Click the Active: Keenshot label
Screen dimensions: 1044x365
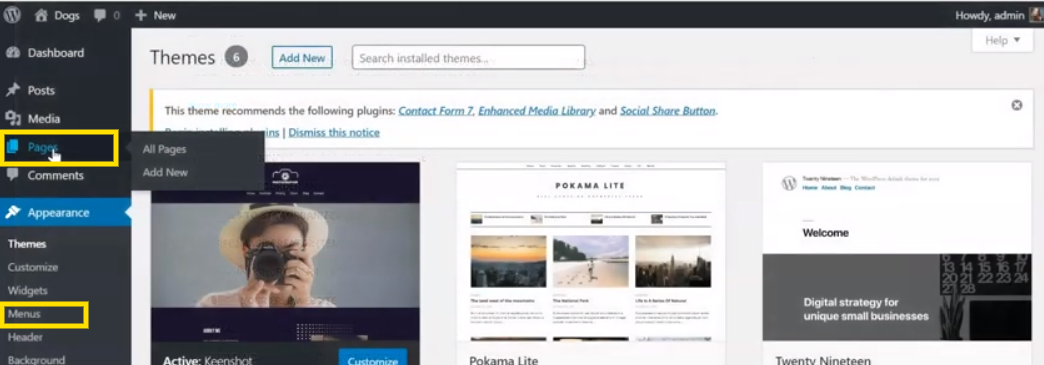pyautogui.click(x=208, y=360)
